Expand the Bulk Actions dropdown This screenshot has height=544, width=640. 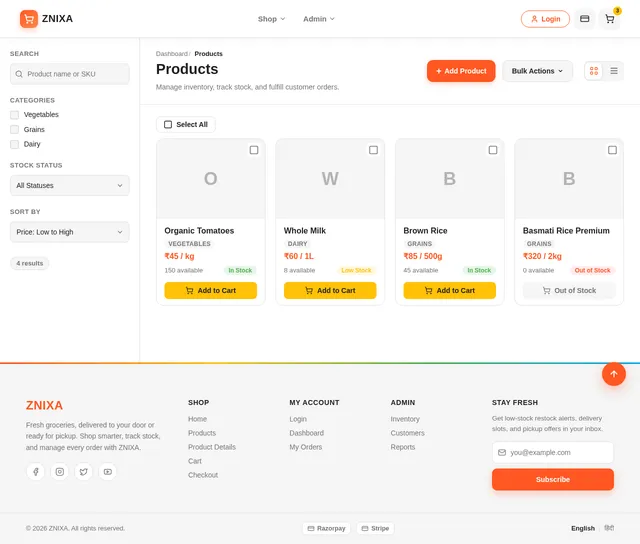(x=537, y=71)
